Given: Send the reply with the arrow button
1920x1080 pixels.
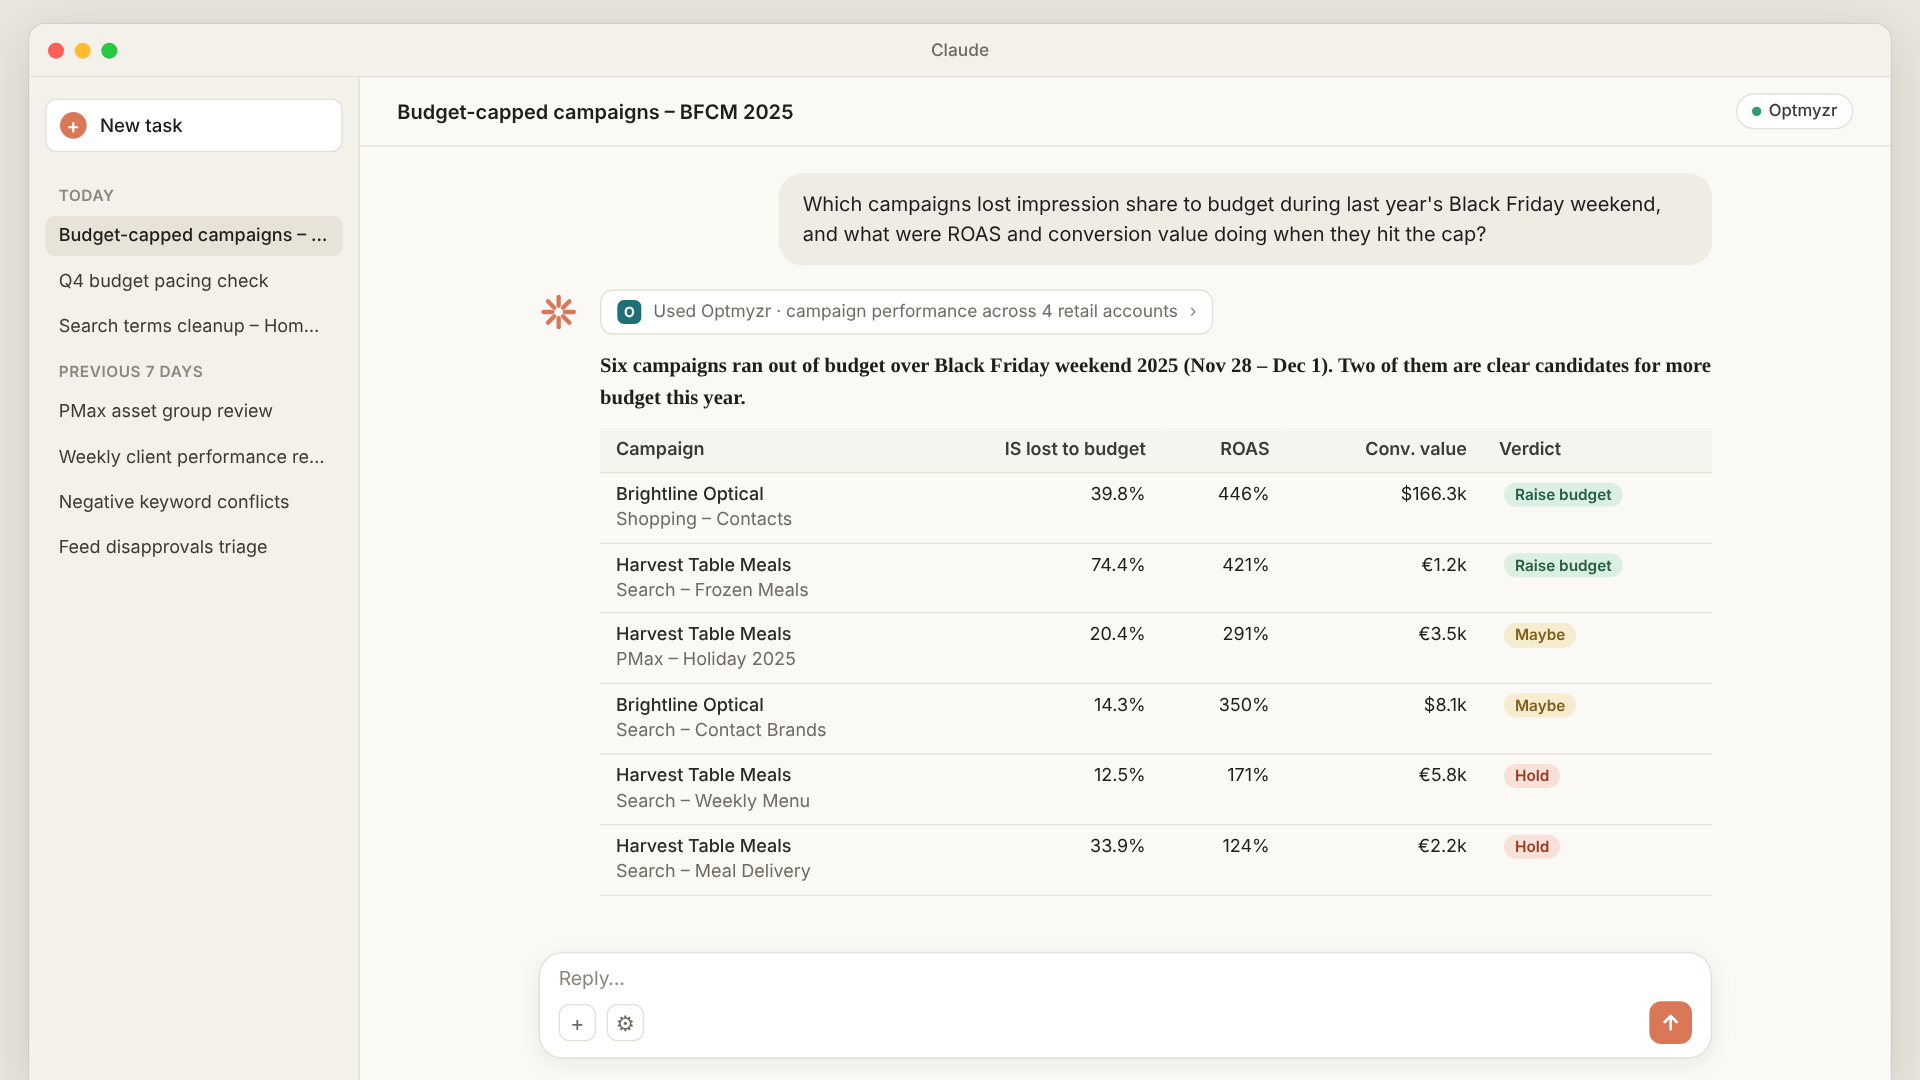Looking at the screenshot, I should (1670, 1022).
